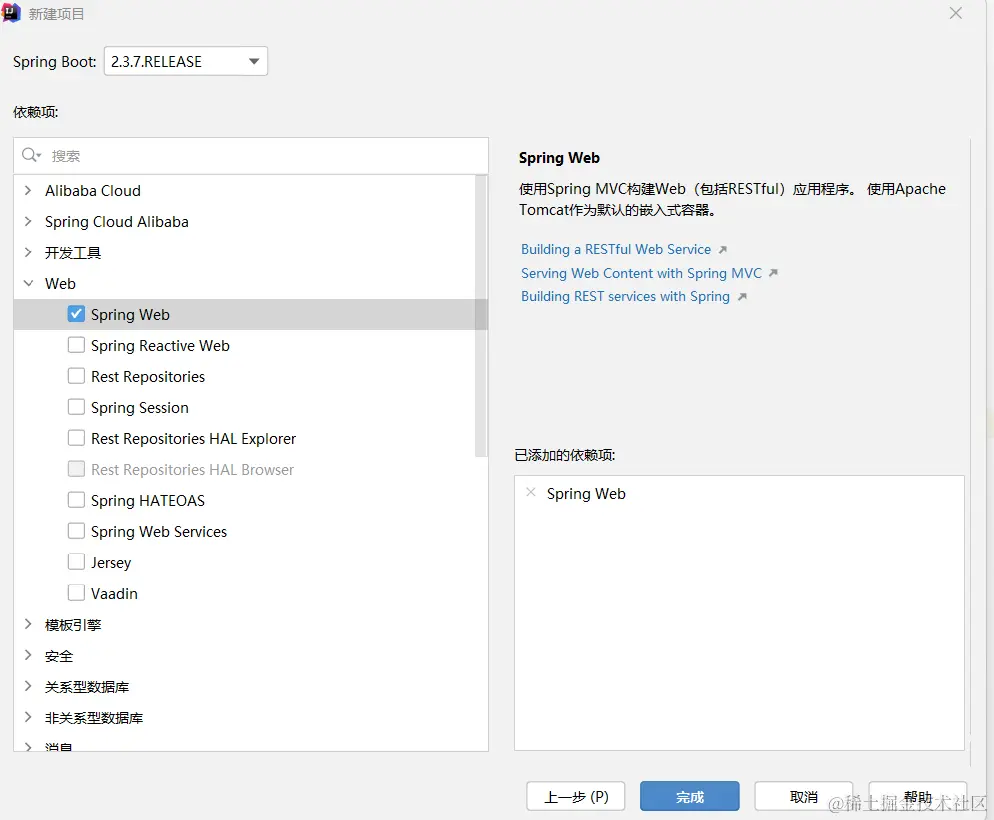Screen dimensions: 994x820
Task: Enable the Vaadin dependency checkbox
Action: coord(76,593)
